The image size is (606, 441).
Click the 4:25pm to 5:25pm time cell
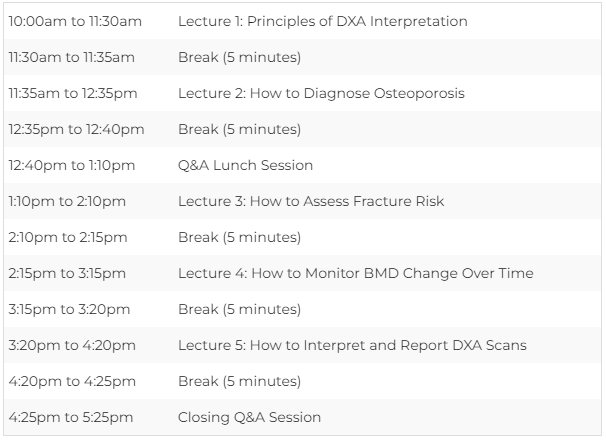[x=71, y=417]
